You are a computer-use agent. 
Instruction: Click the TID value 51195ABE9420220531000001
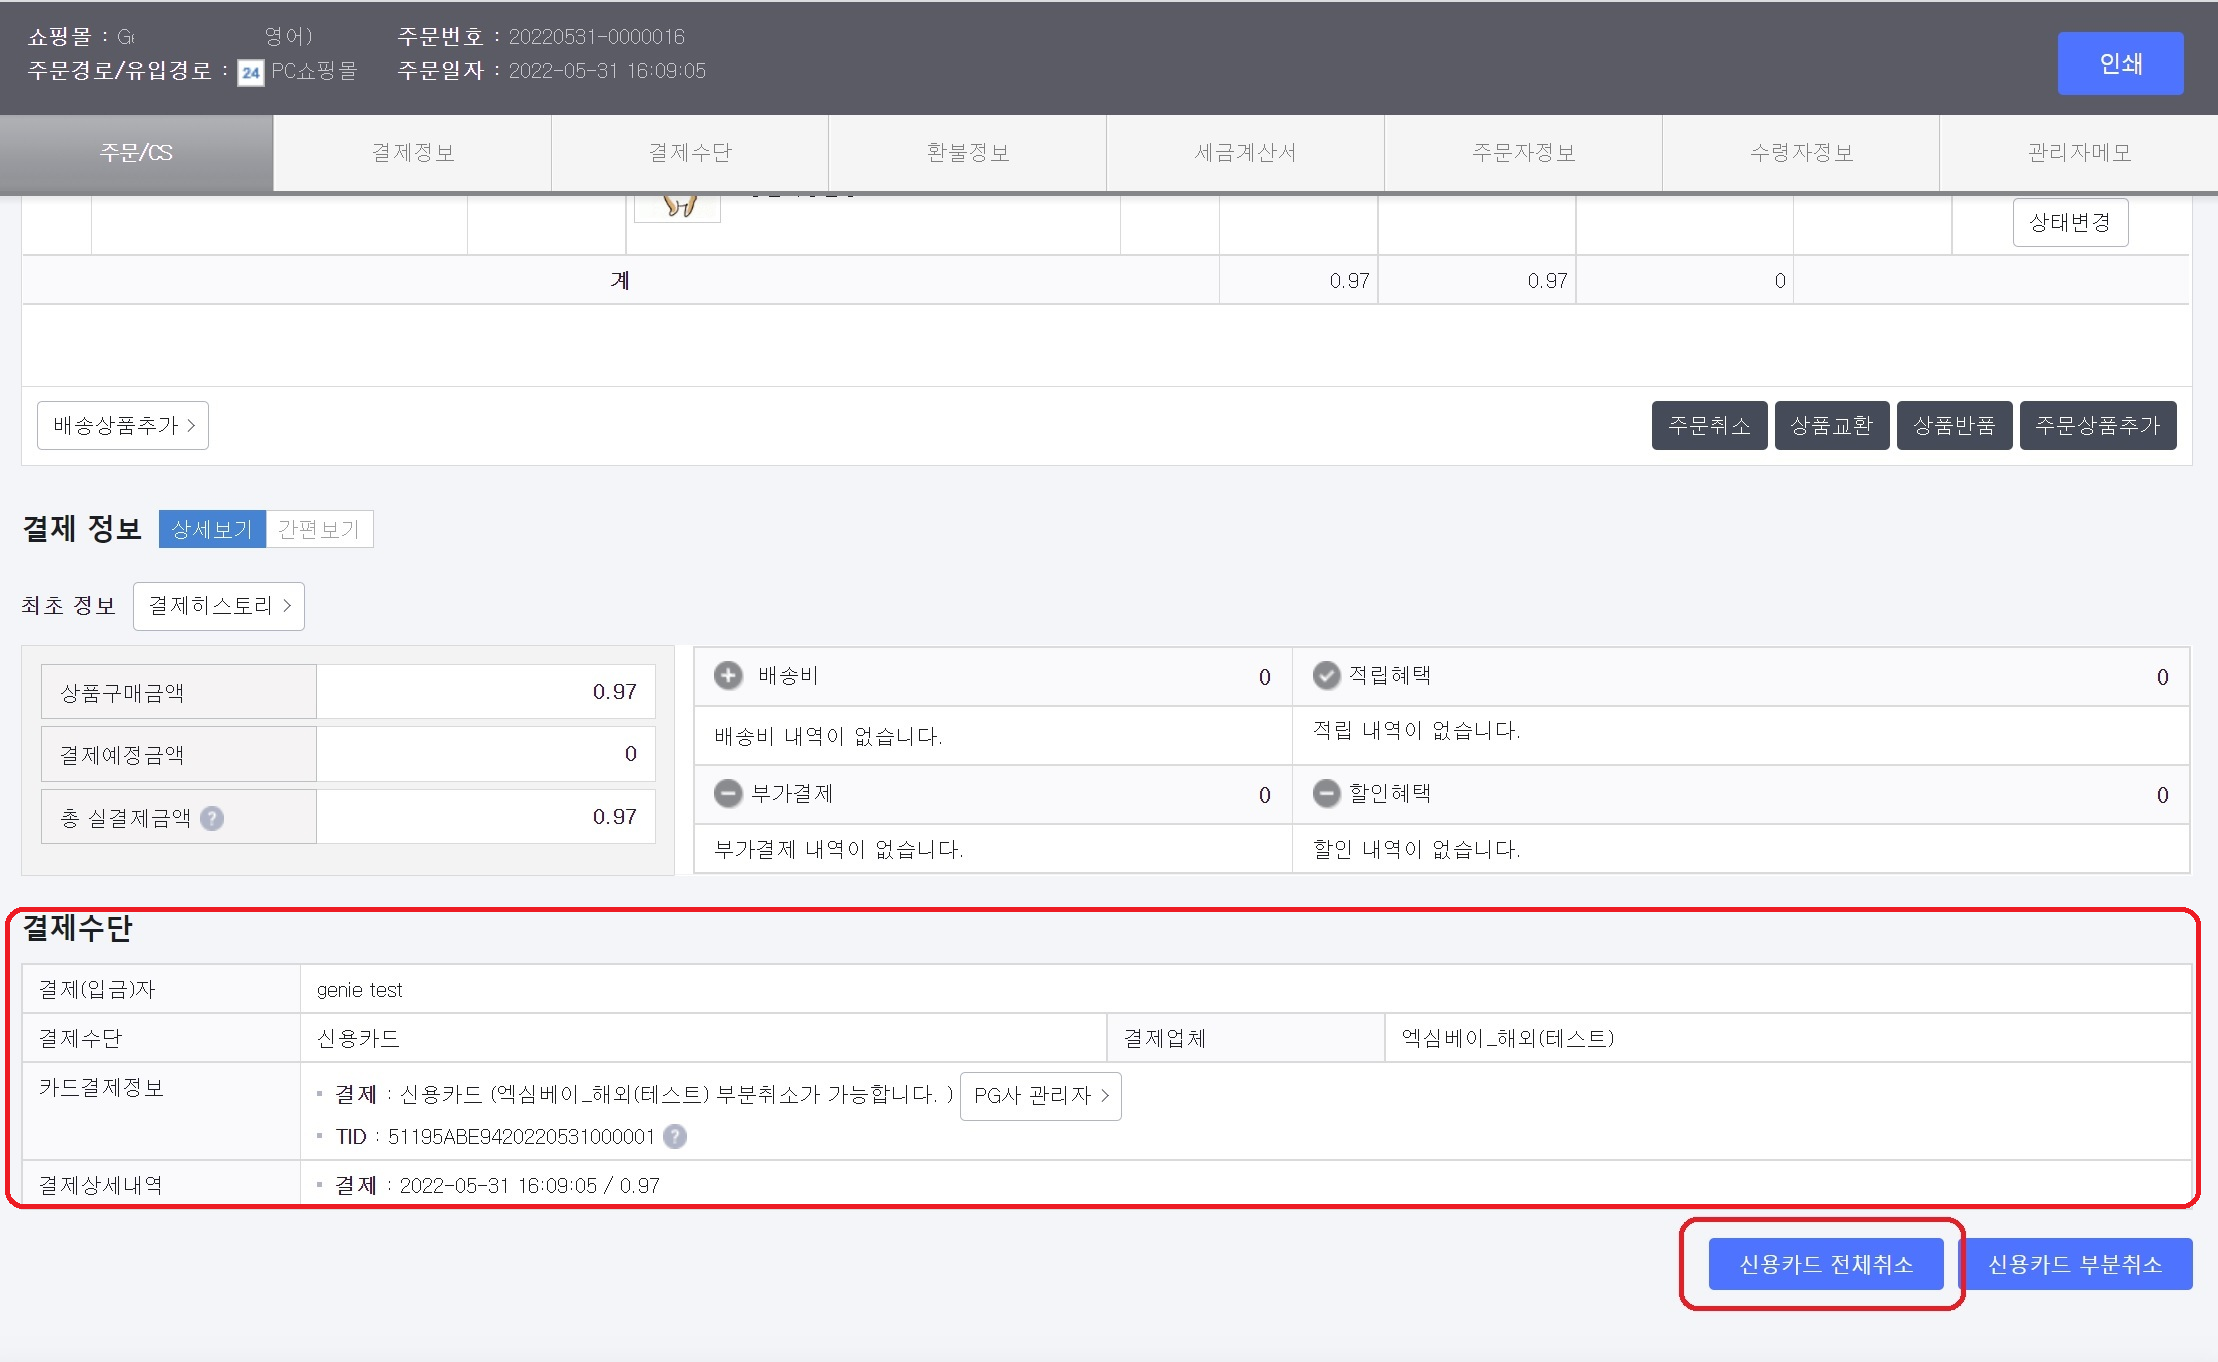[521, 1137]
